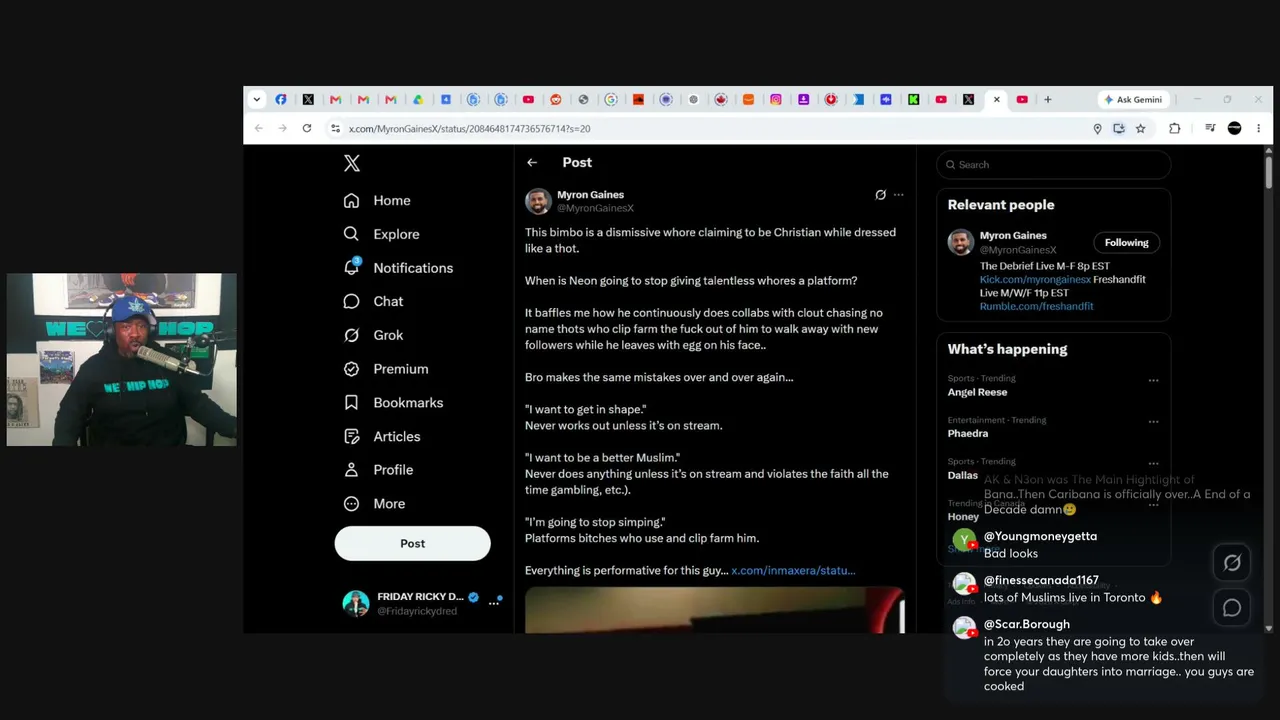Click the location permission icon in address bar
The image size is (1280, 720).
[1097, 128]
